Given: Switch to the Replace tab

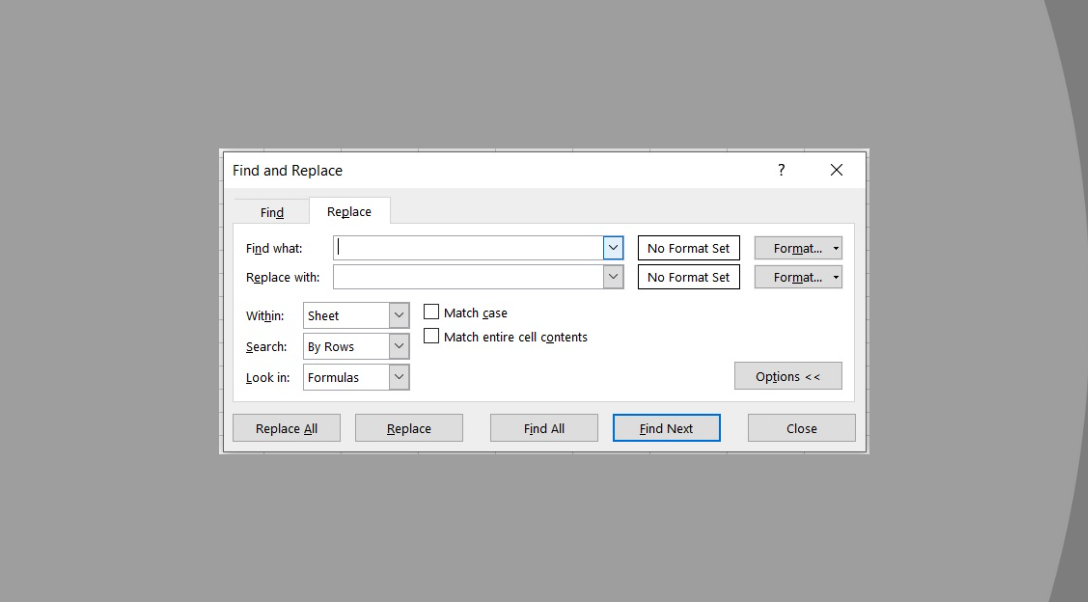Looking at the screenshot, I should [x=349, y=211].
